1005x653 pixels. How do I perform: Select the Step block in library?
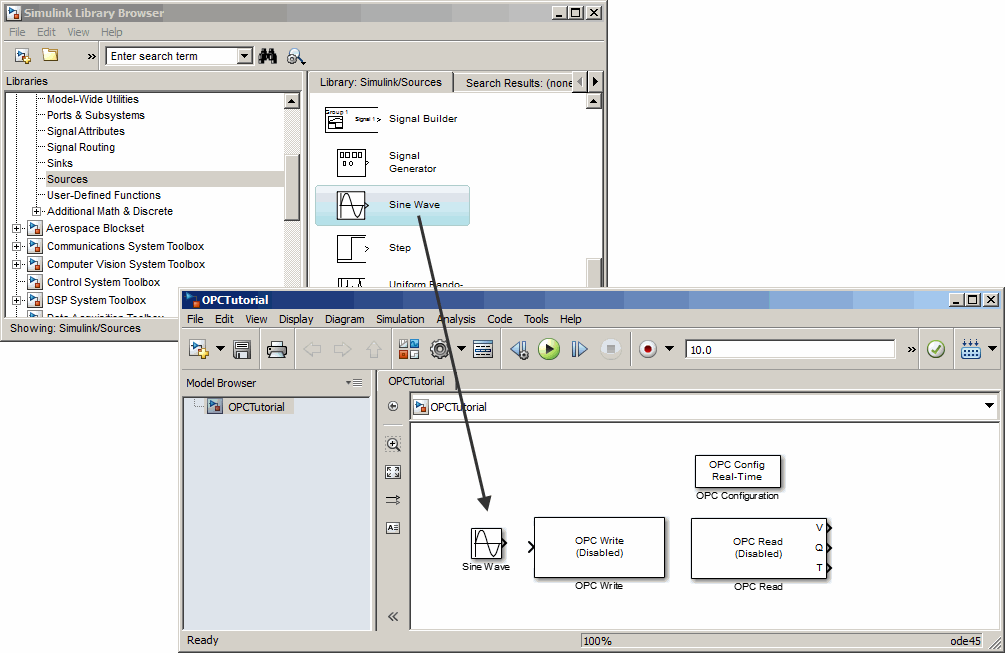click(x=374, y=248)
